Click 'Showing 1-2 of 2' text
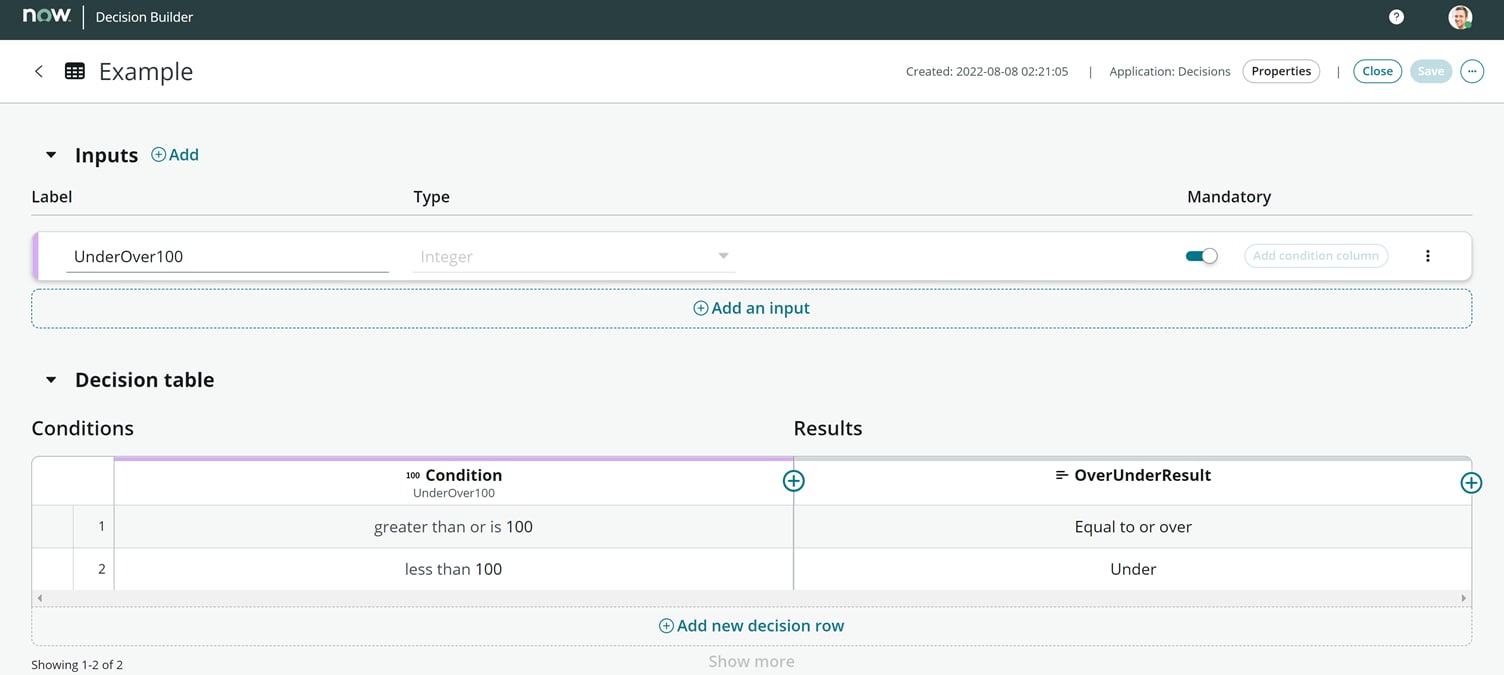This screenshot has height=675, width=1504. click(x=77, y=664)
